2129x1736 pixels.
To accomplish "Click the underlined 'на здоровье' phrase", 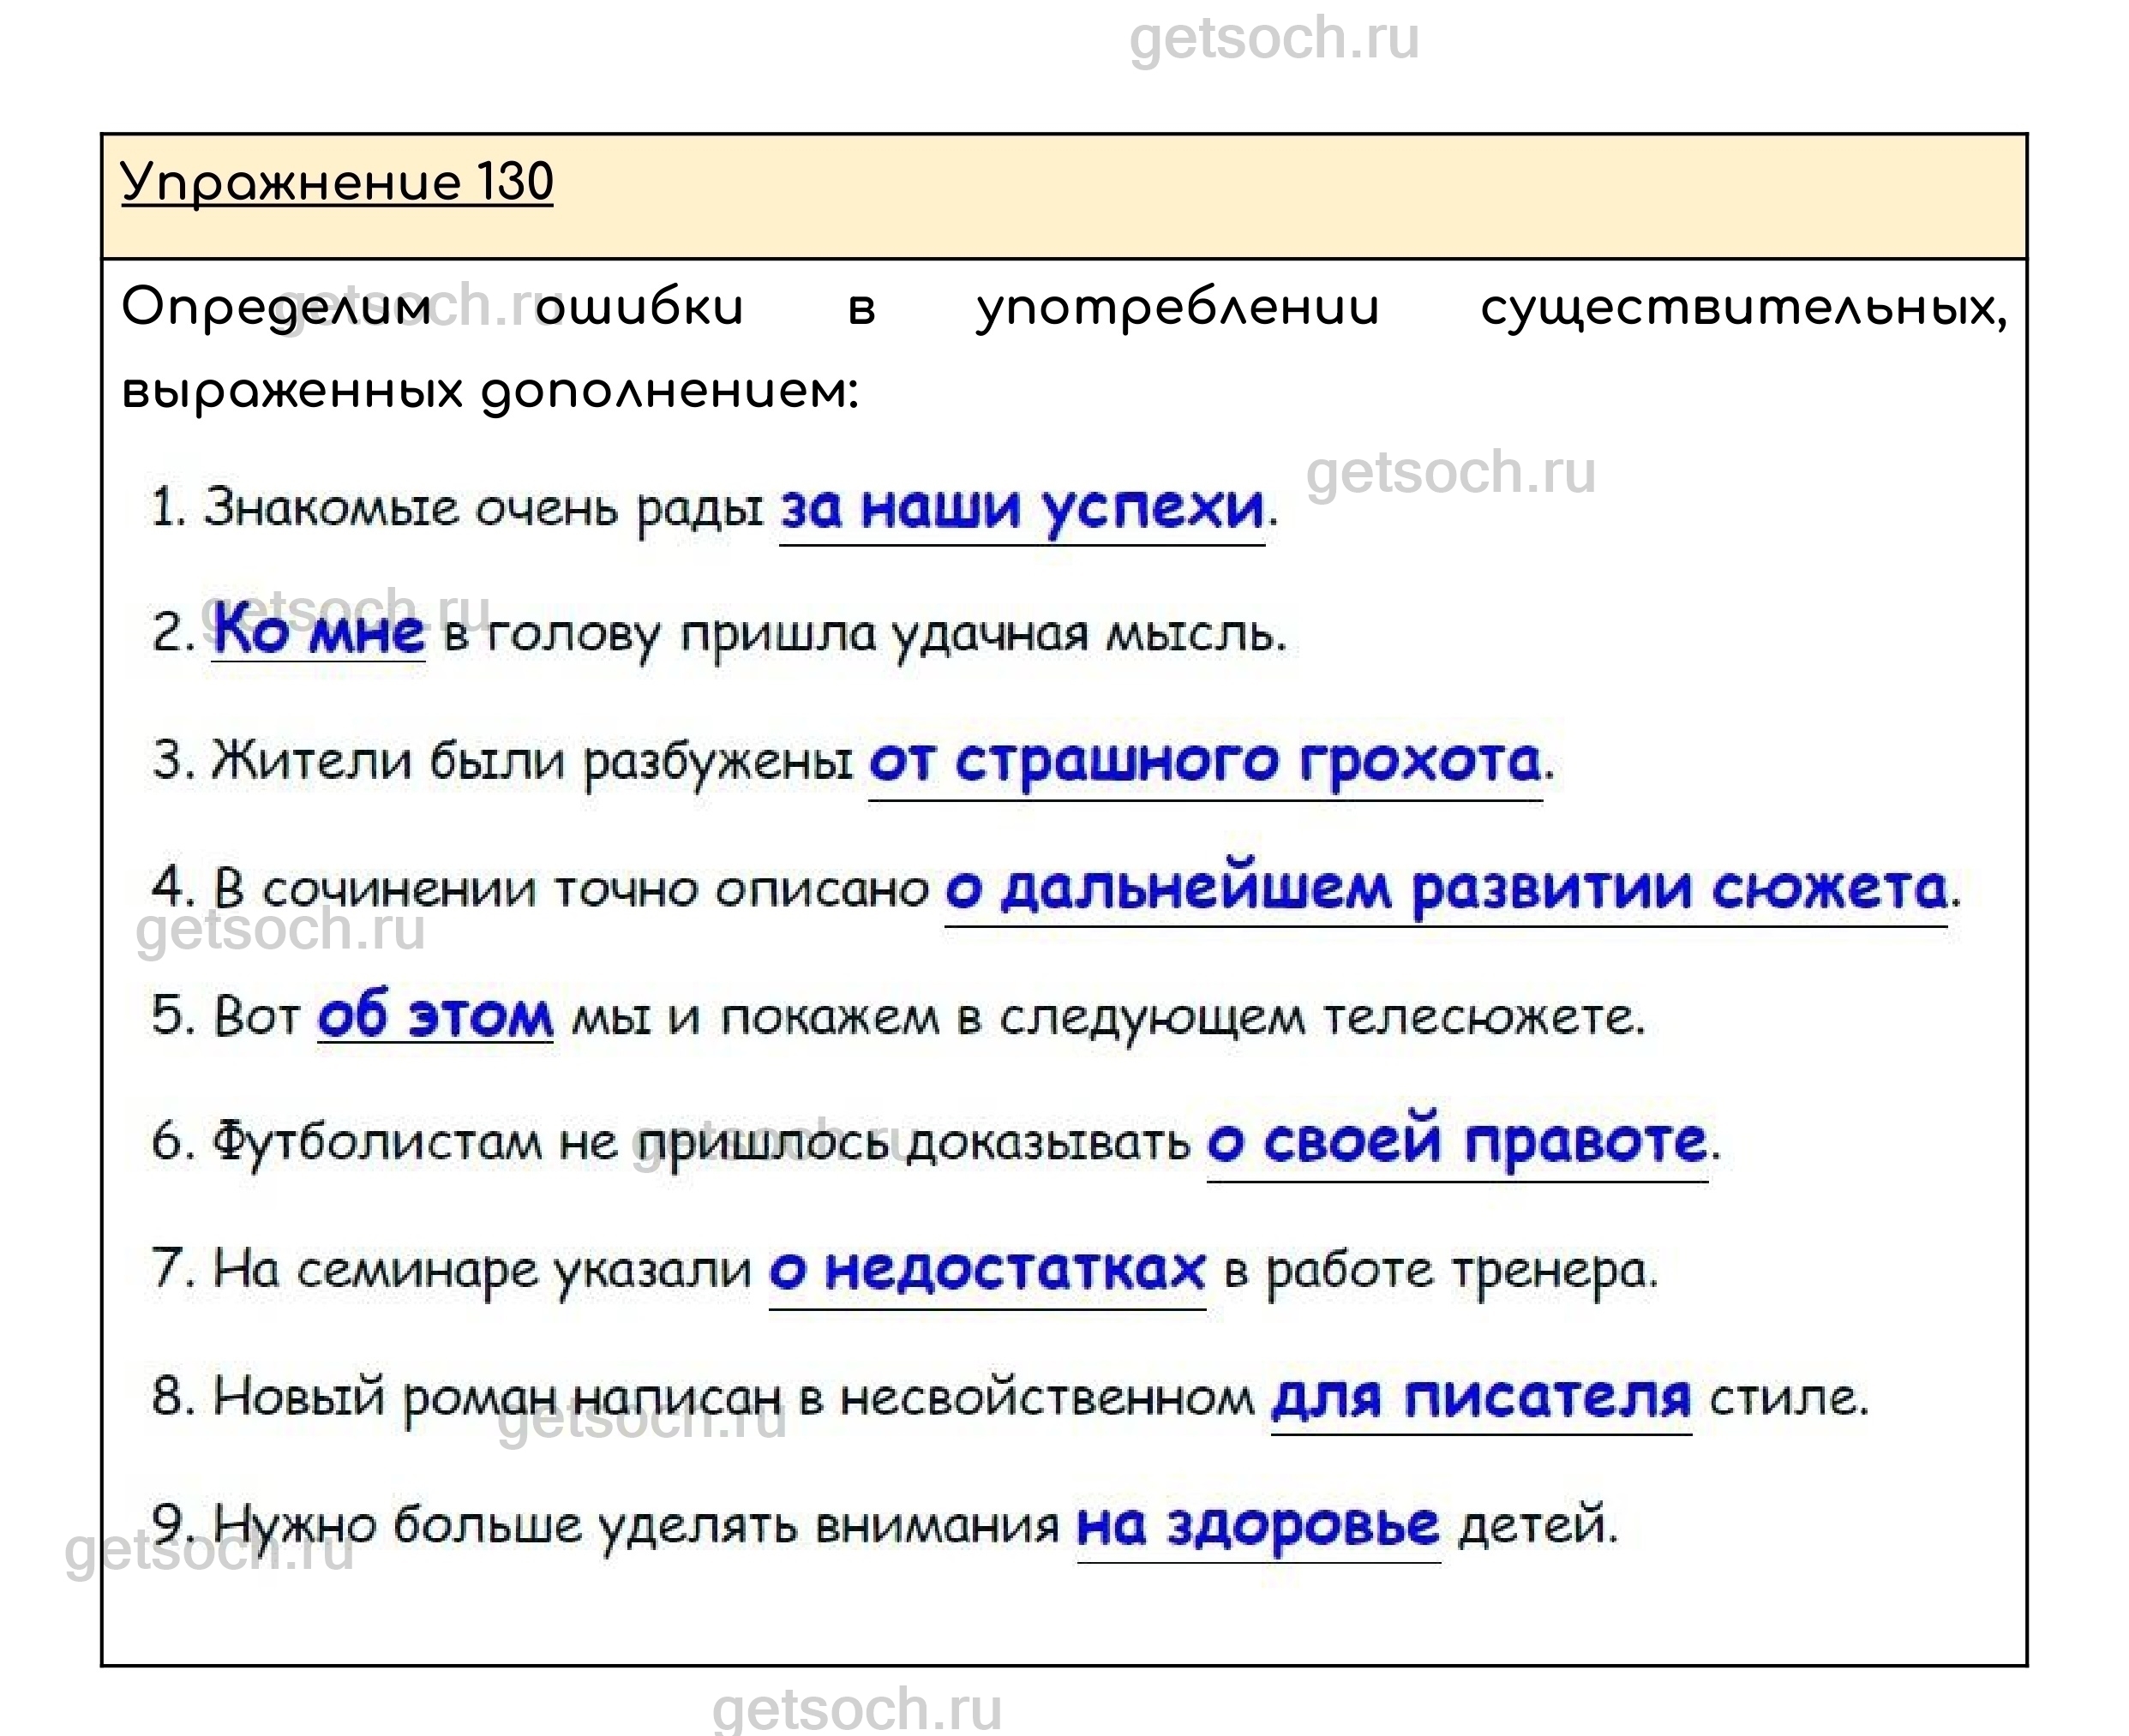I will click(1258, 1525).
